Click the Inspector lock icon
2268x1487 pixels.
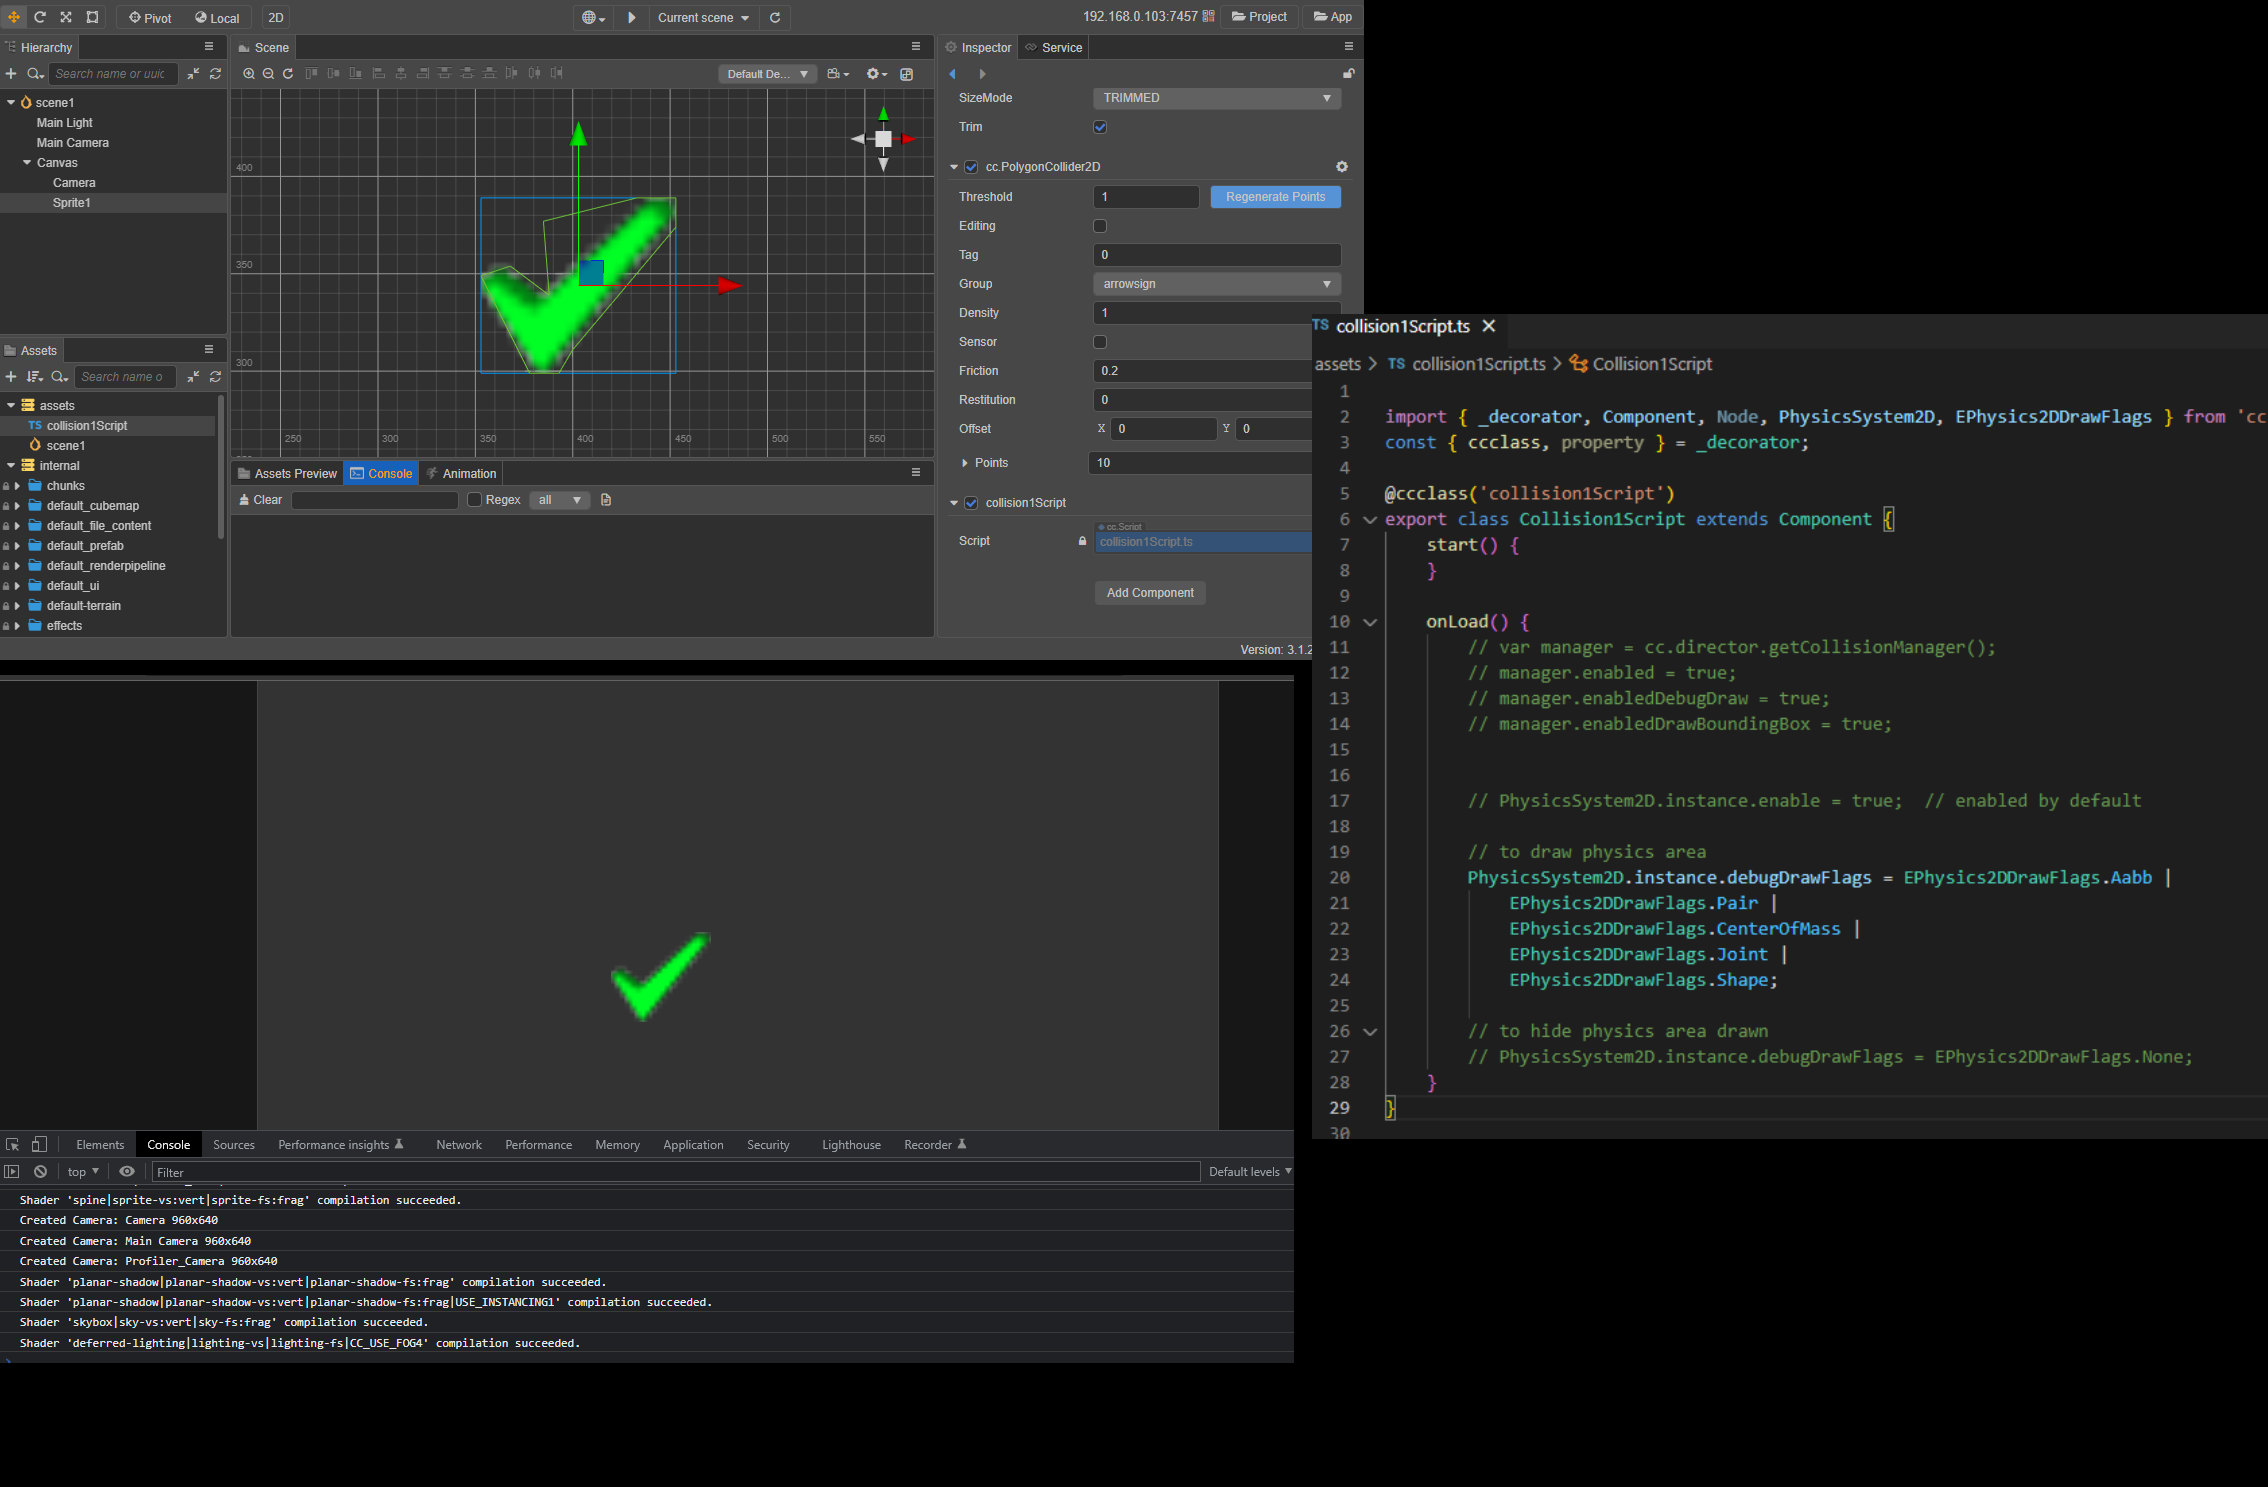point(1348,74)
